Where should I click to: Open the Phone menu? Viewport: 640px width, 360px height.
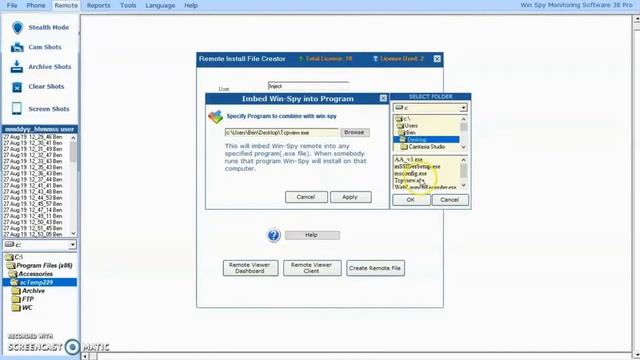(36, 5)
